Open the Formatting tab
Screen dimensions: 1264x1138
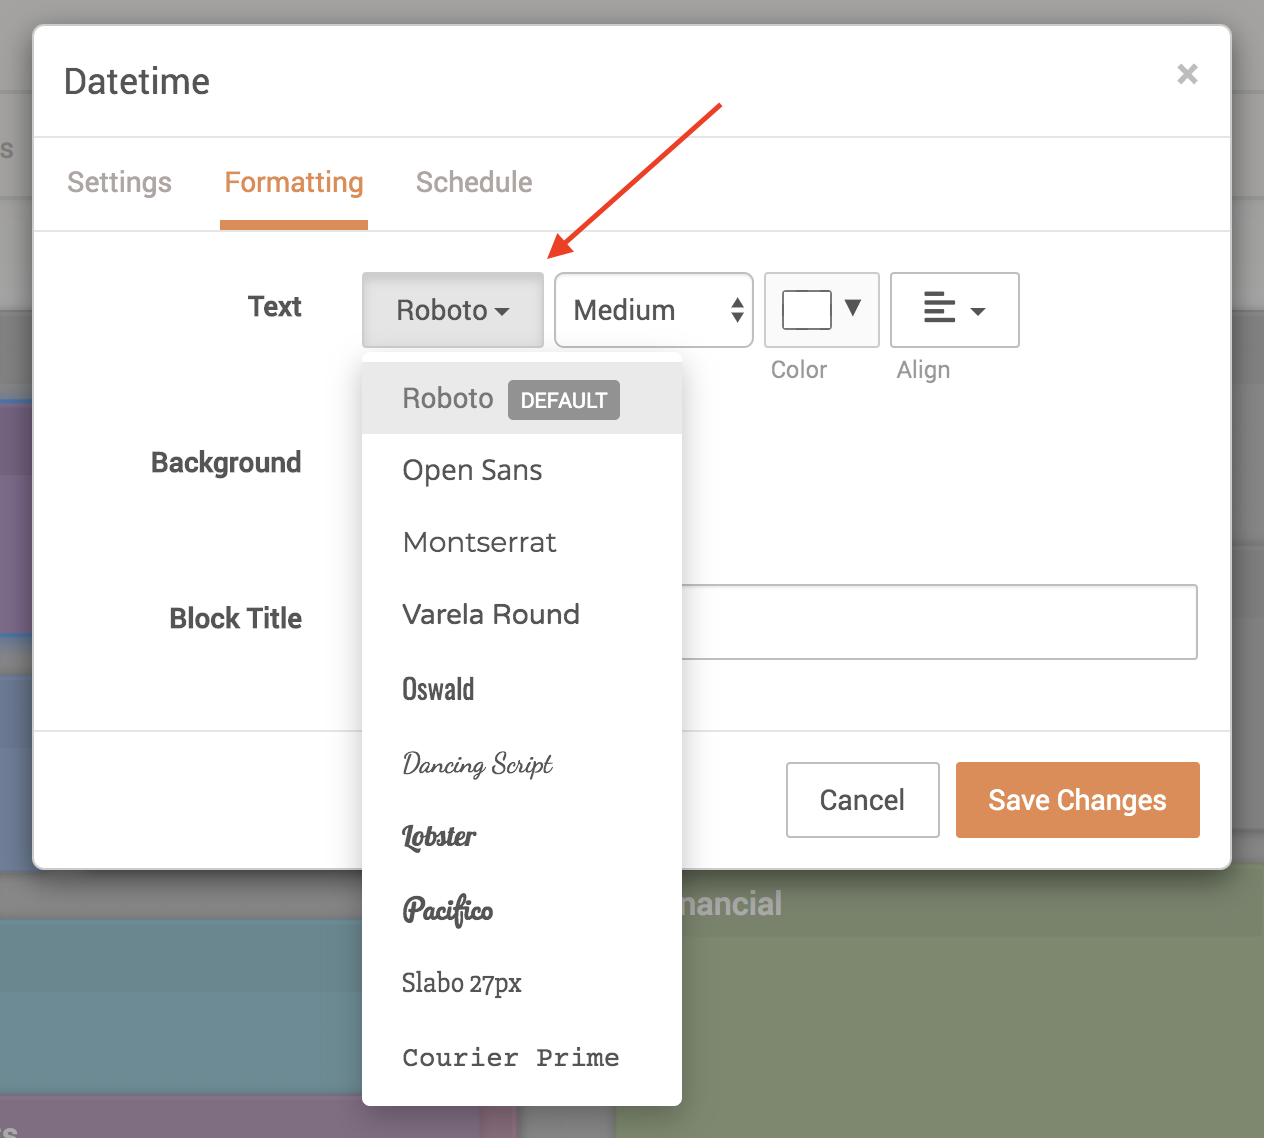294,182
